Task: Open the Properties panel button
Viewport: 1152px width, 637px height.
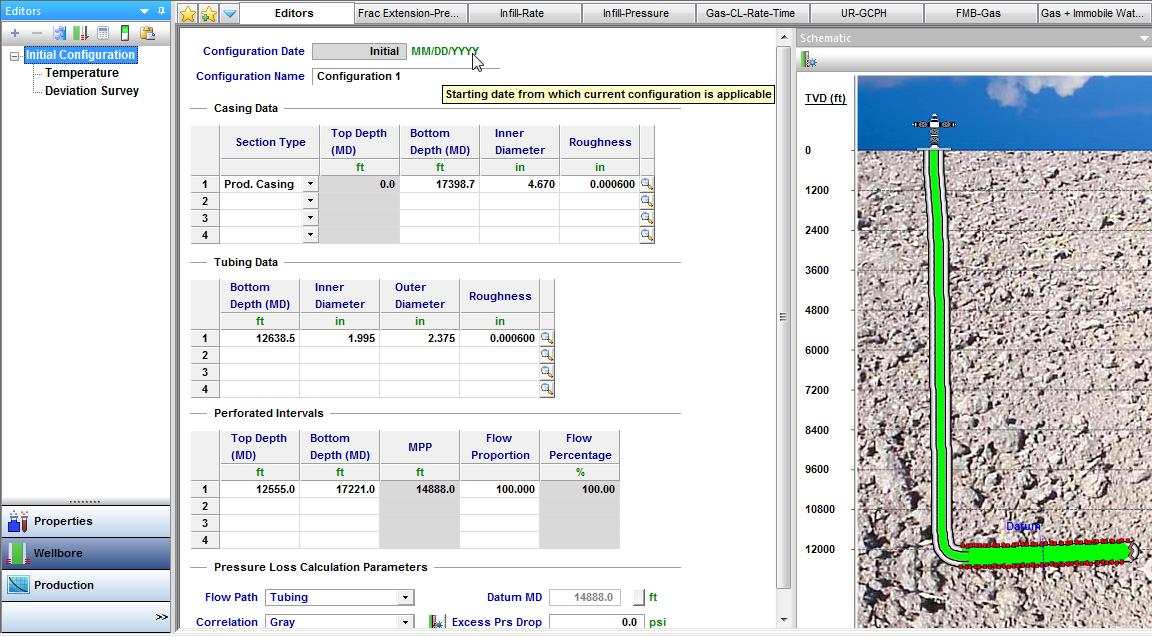Action: pyautogui.click(x=63, y=521)
